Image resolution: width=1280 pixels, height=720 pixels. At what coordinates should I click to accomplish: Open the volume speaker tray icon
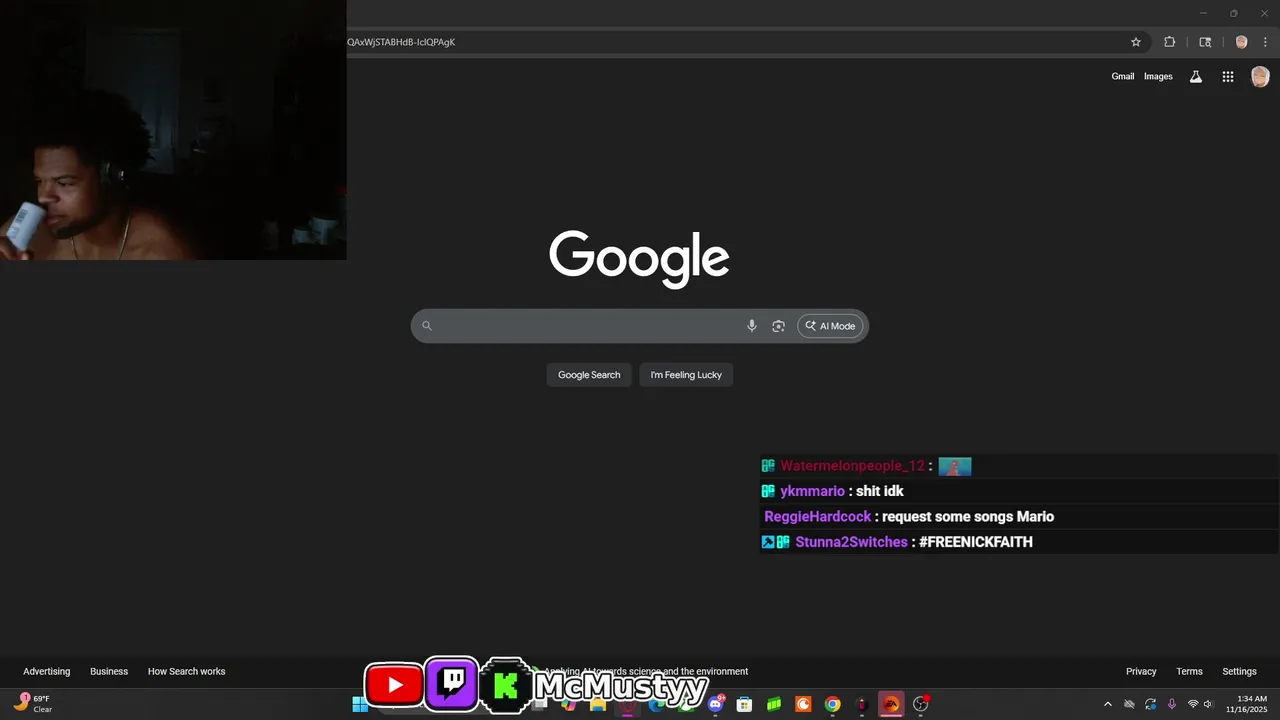[1208, 704]
